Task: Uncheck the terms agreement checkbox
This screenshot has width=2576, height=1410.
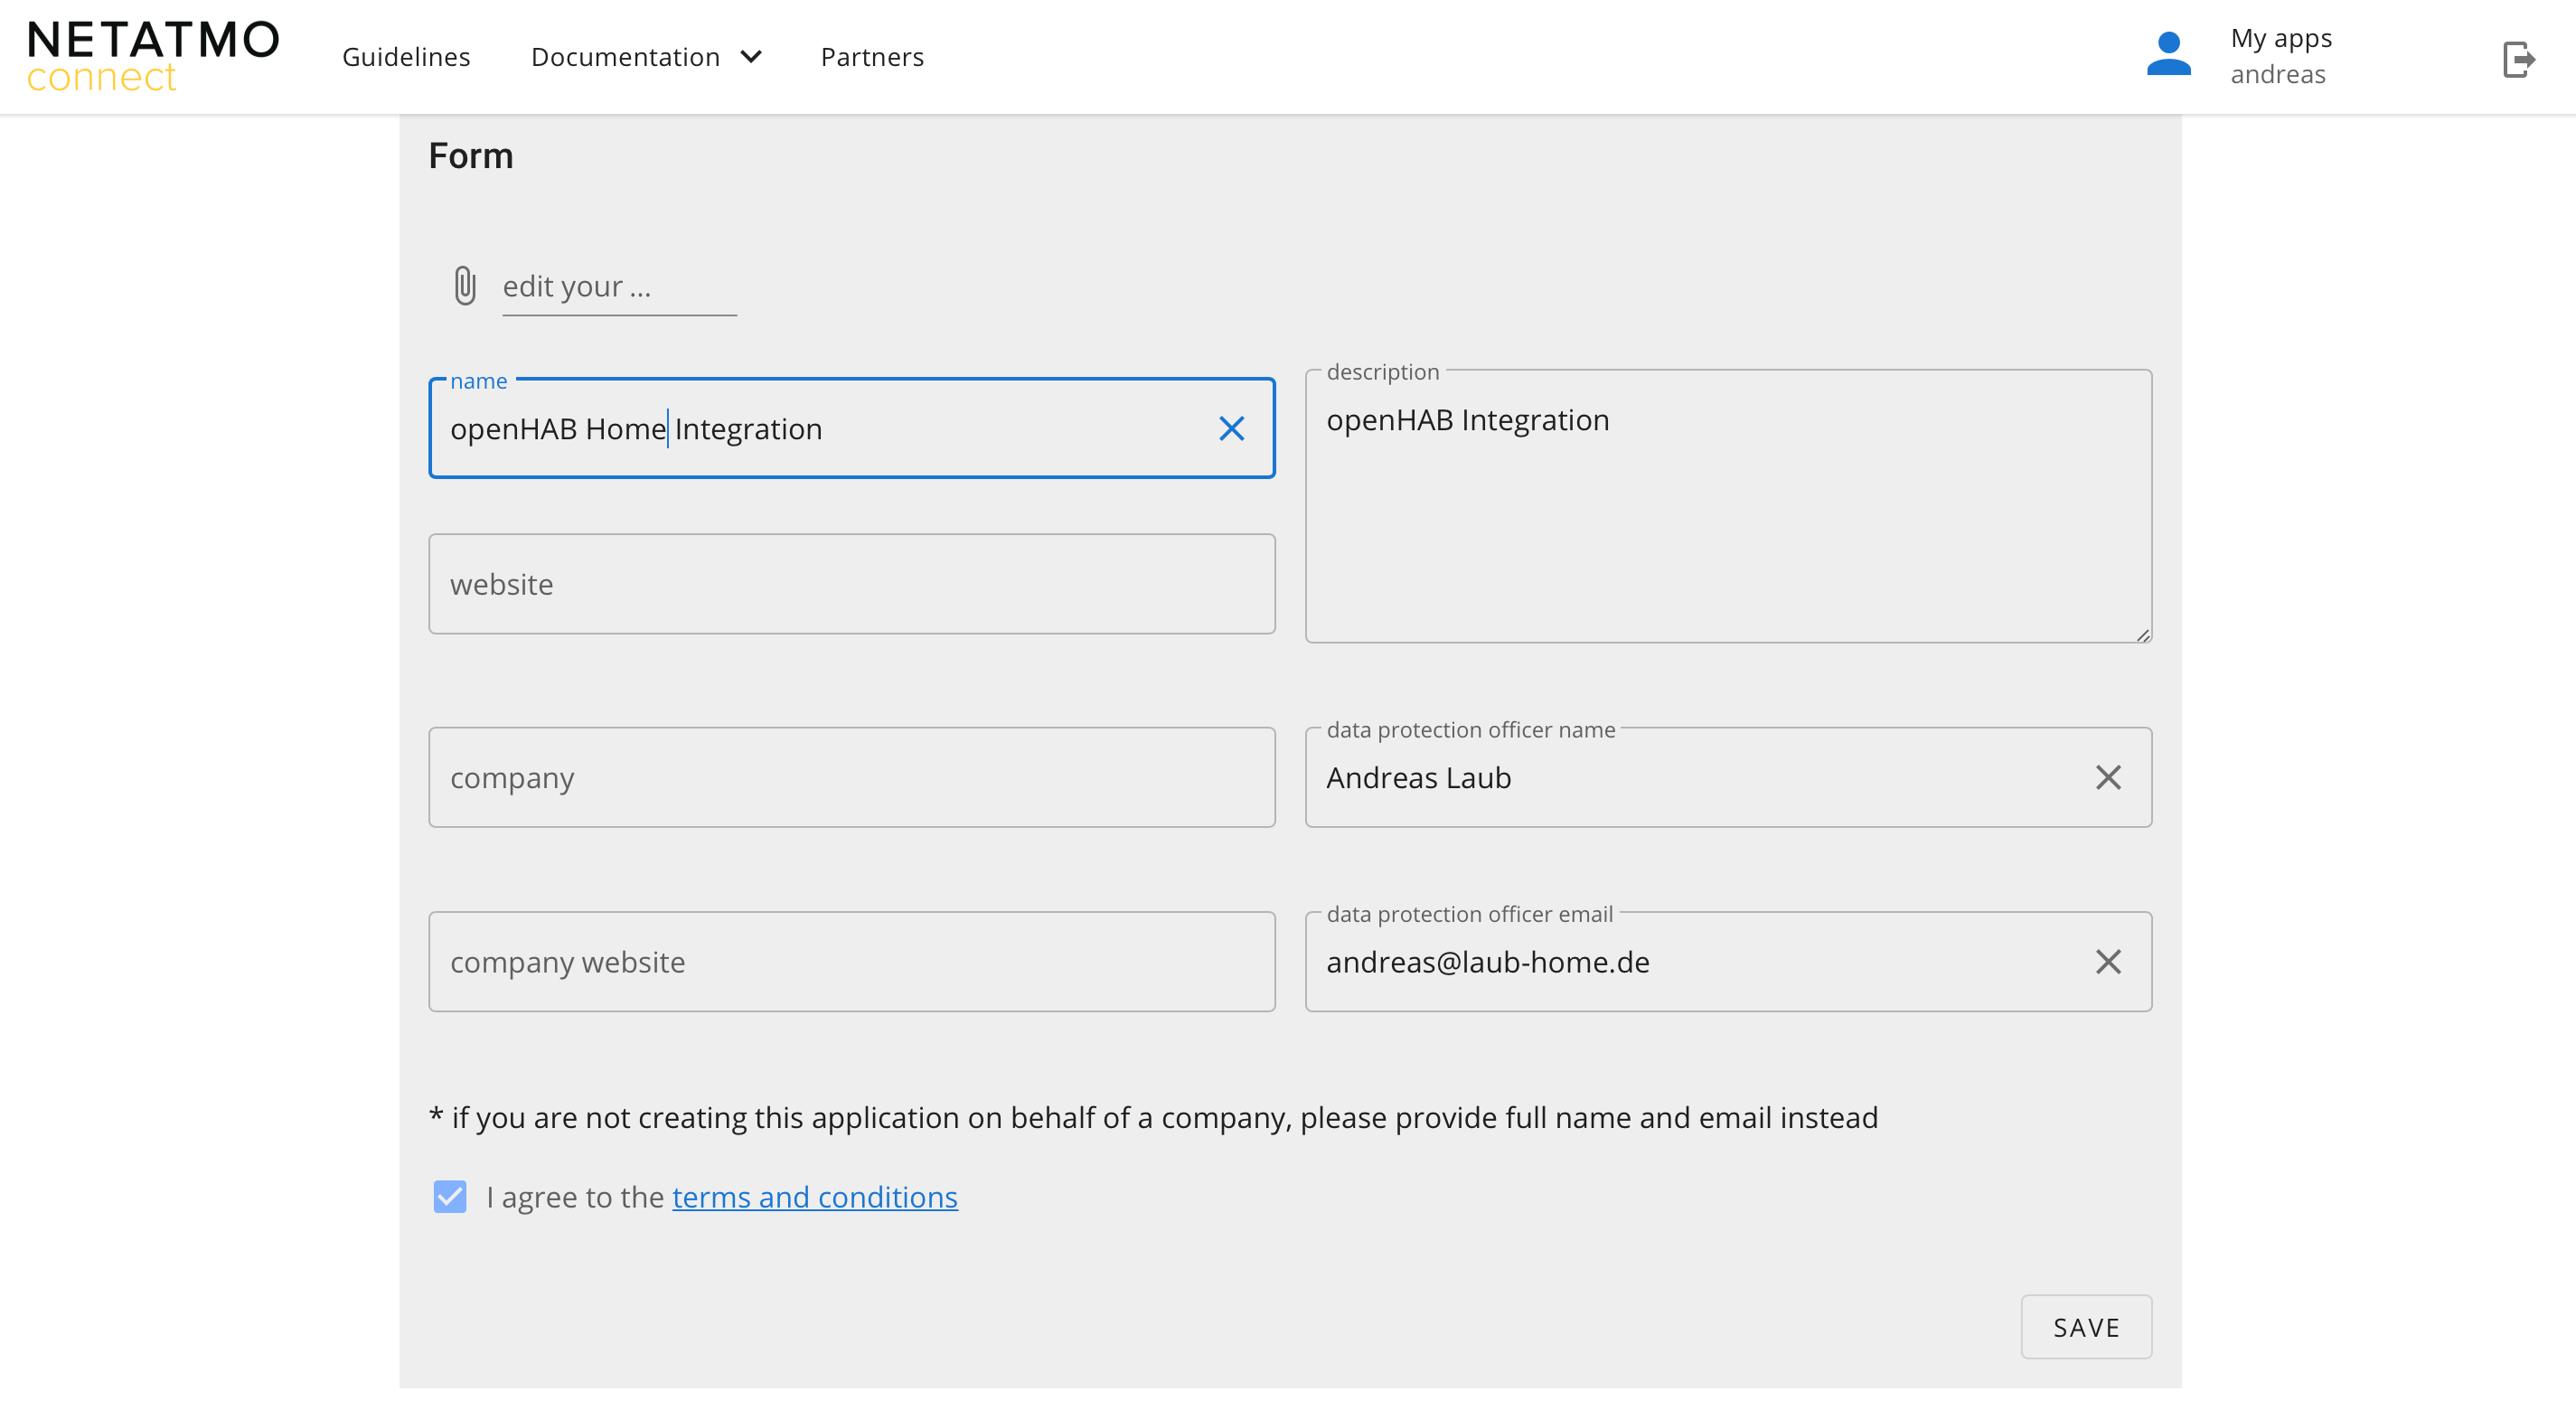Action: (450, 1197)
